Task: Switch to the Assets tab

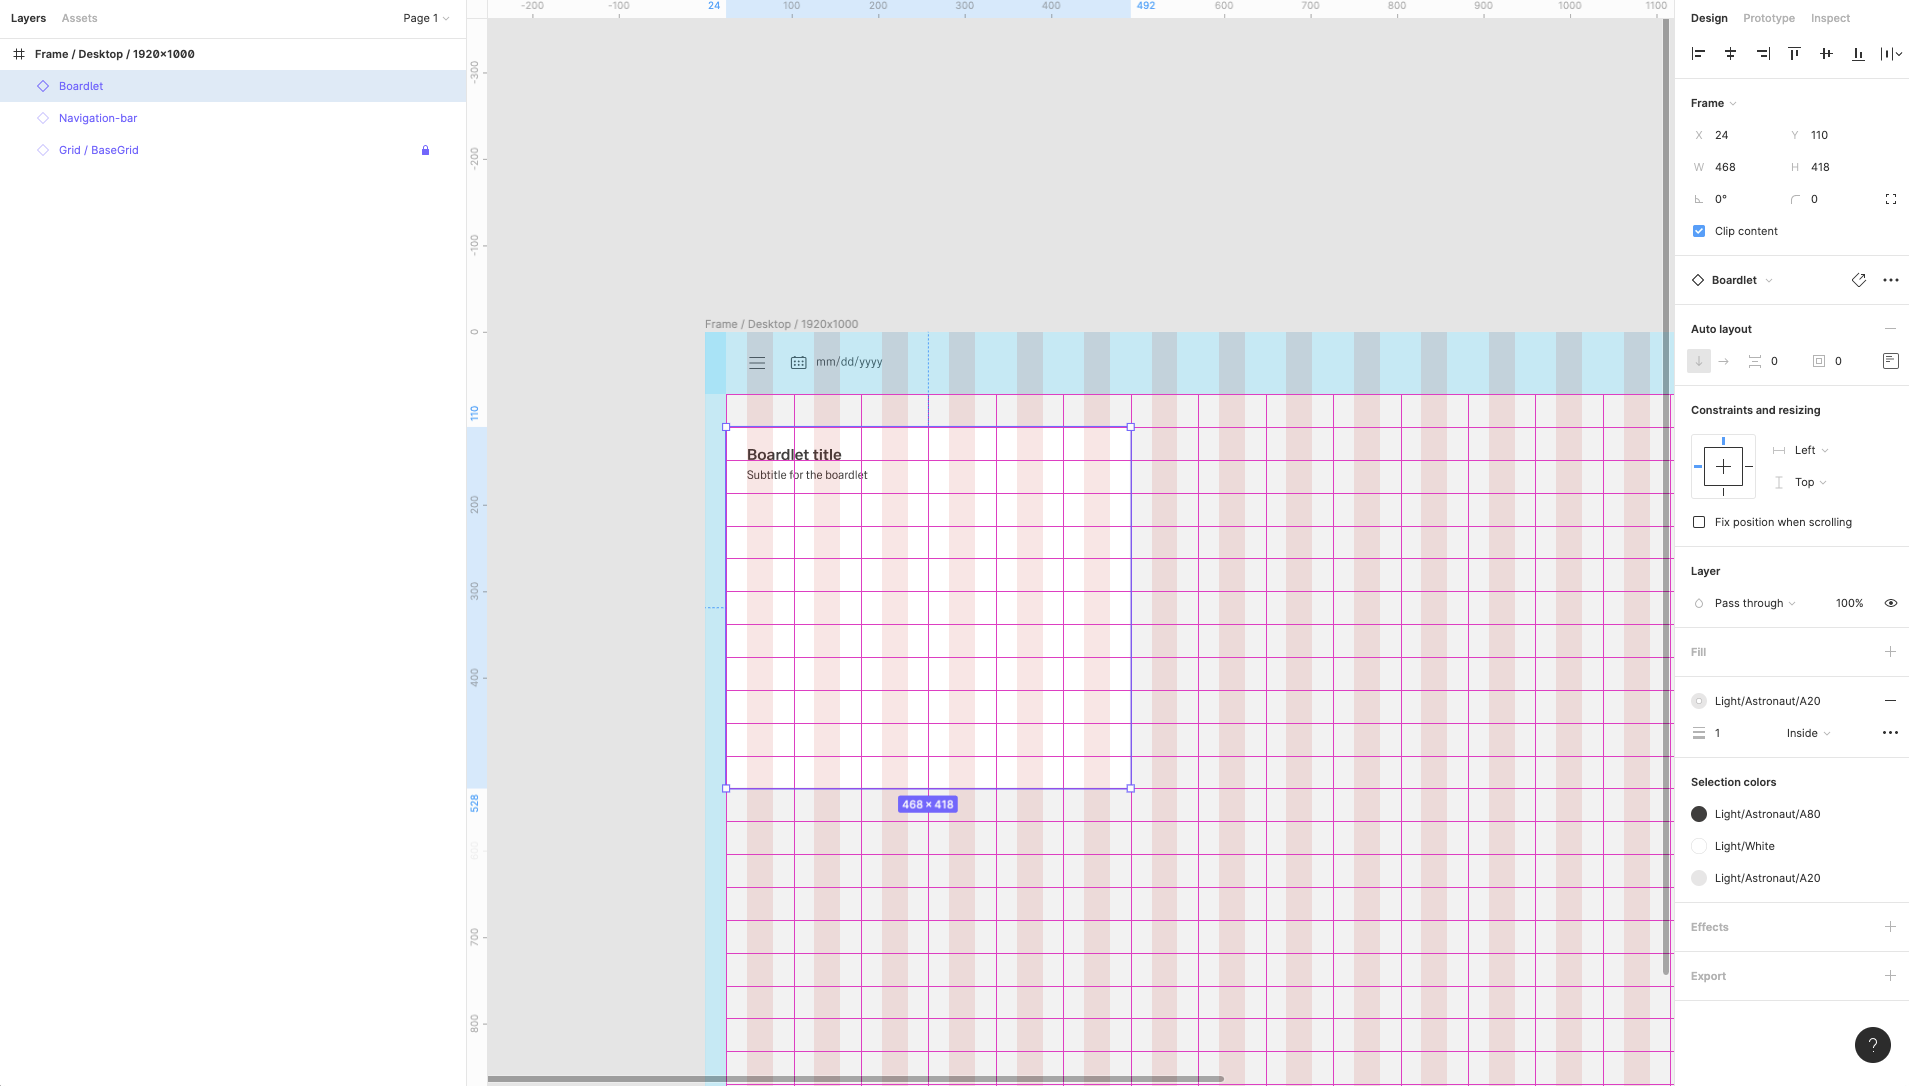Action: point(79,18)
